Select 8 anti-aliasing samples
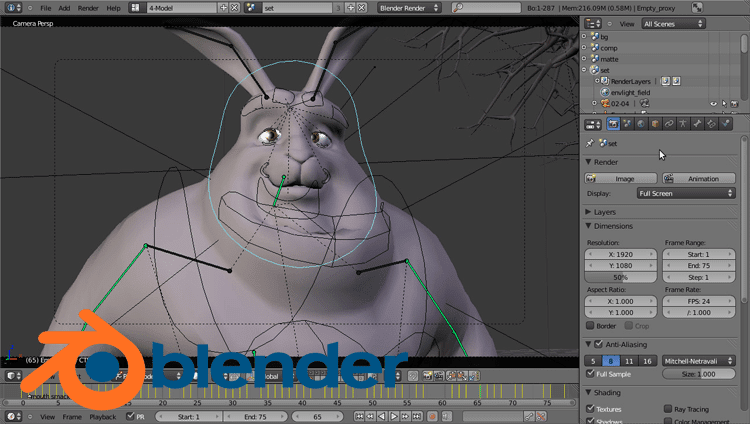Viewport: 750px width, 424px height. (611, 361)
